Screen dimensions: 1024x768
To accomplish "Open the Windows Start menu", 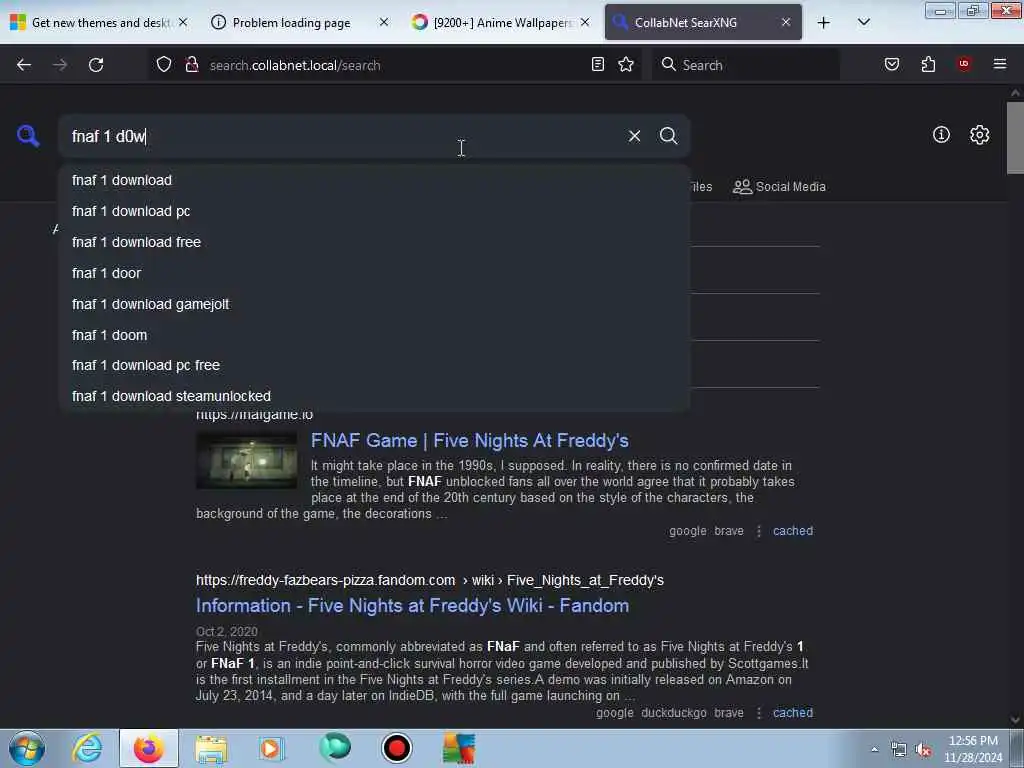I will pos(26,748).
